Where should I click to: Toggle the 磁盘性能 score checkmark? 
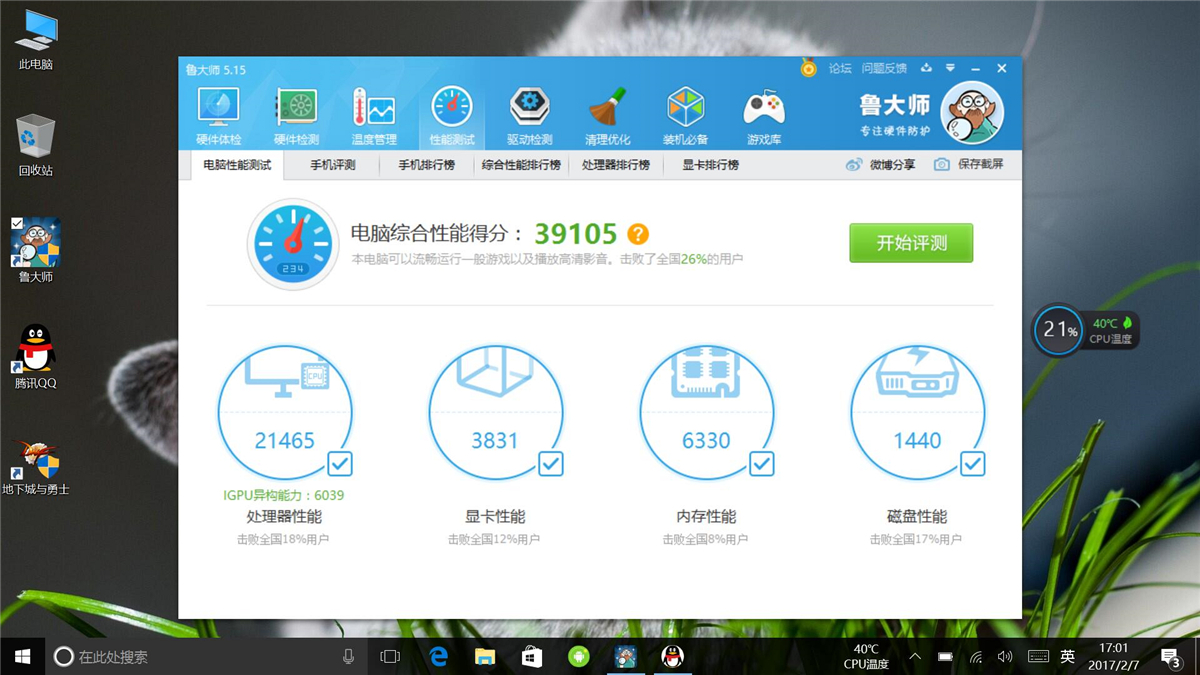tap(973, 464)
